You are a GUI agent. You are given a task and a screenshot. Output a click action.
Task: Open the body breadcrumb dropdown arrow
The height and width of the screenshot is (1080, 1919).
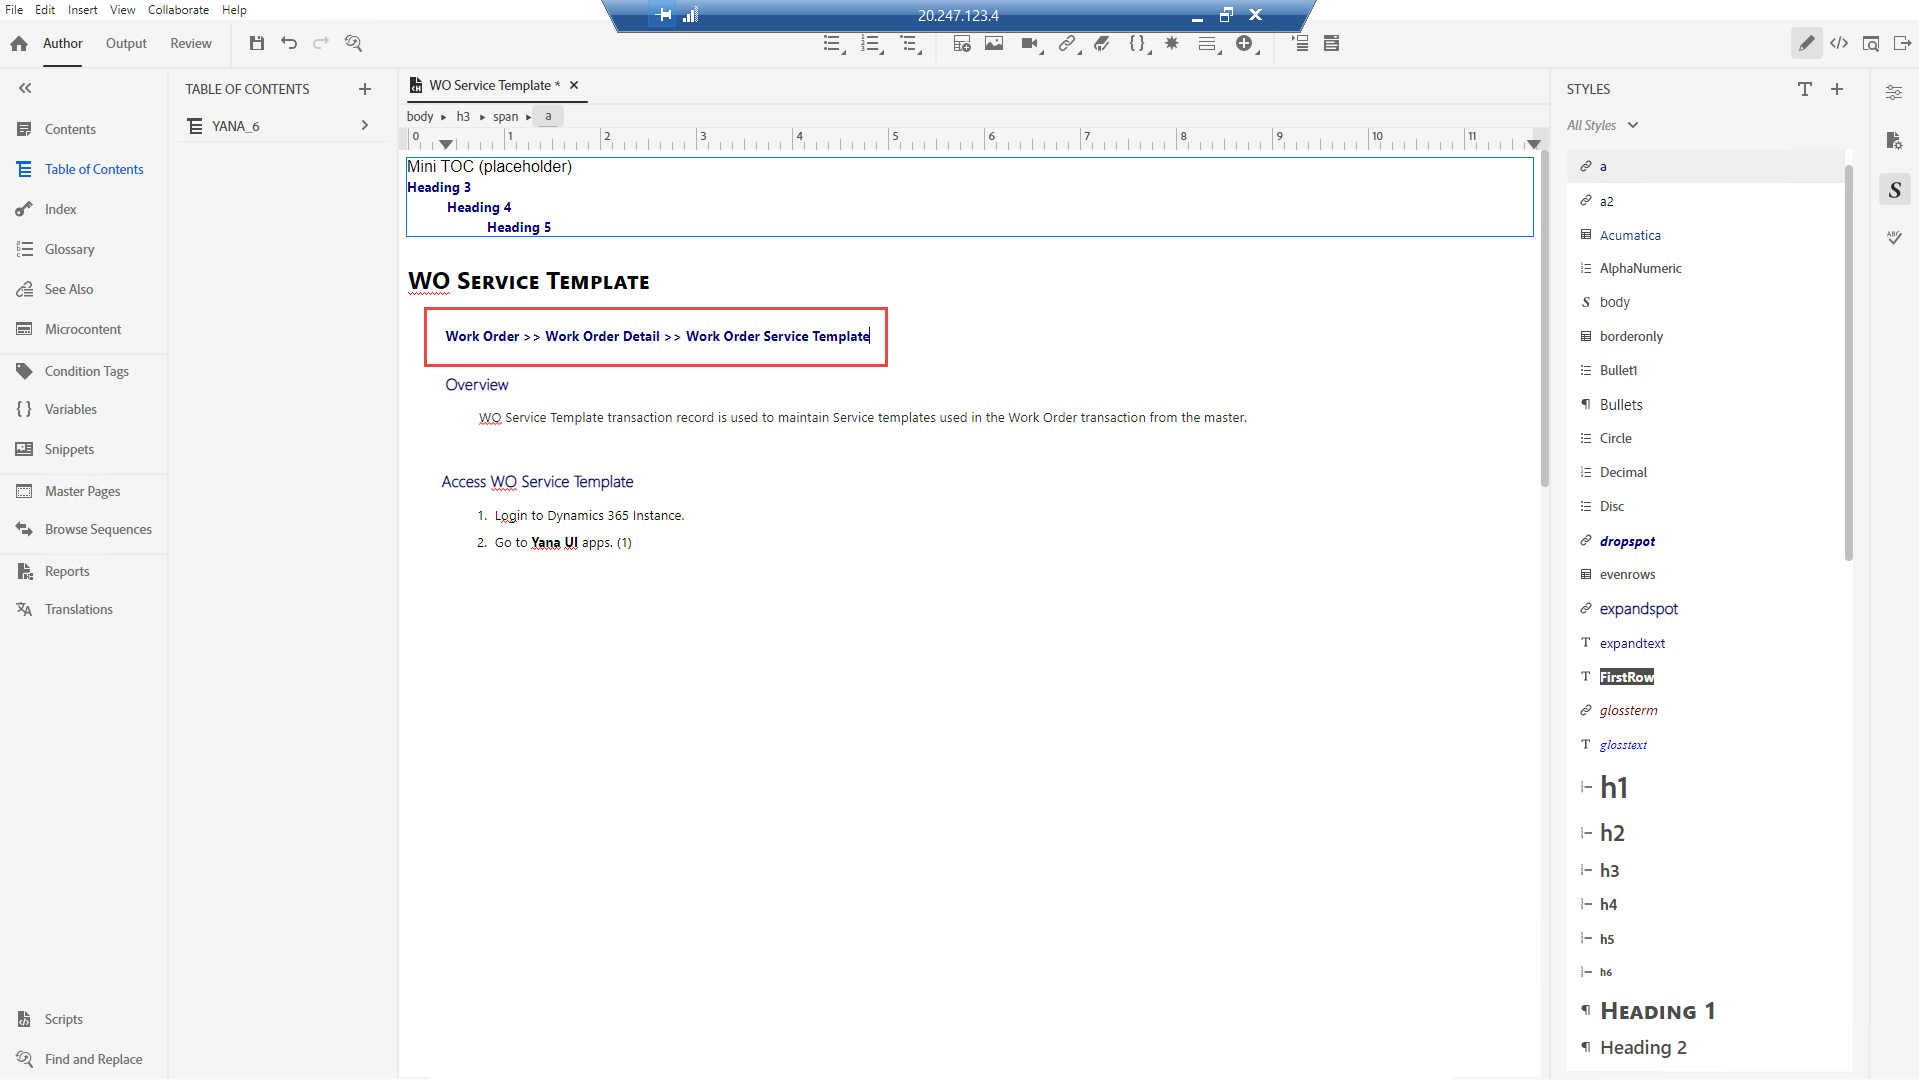pos(441,116)
